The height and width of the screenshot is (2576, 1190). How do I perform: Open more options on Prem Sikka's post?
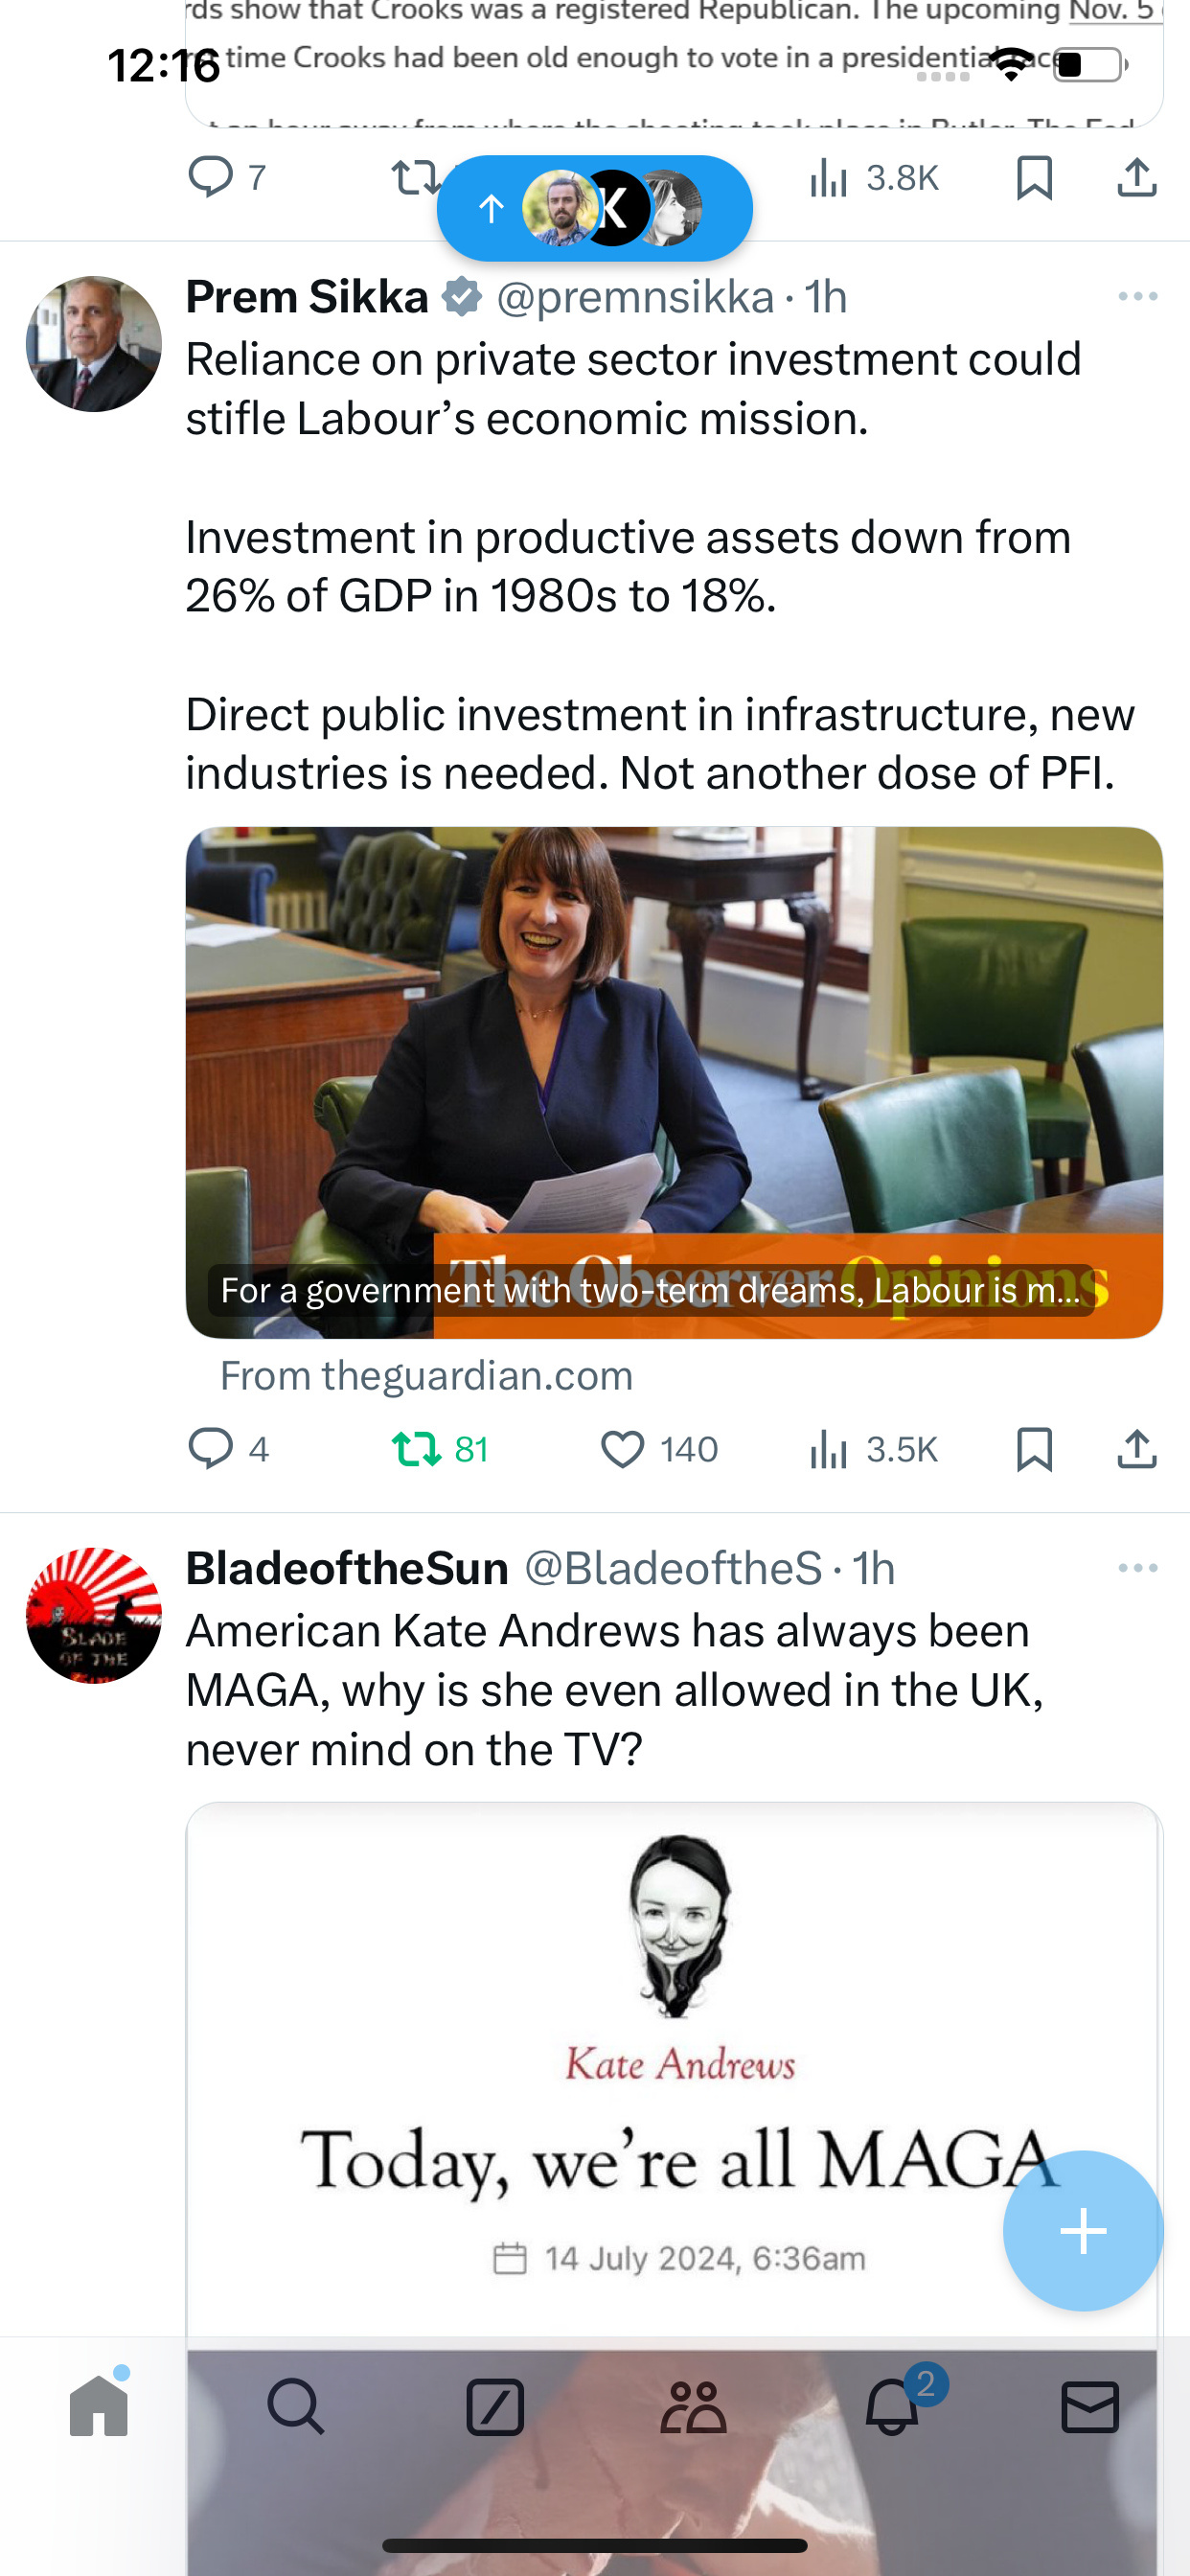click(x=1138, y=296)
